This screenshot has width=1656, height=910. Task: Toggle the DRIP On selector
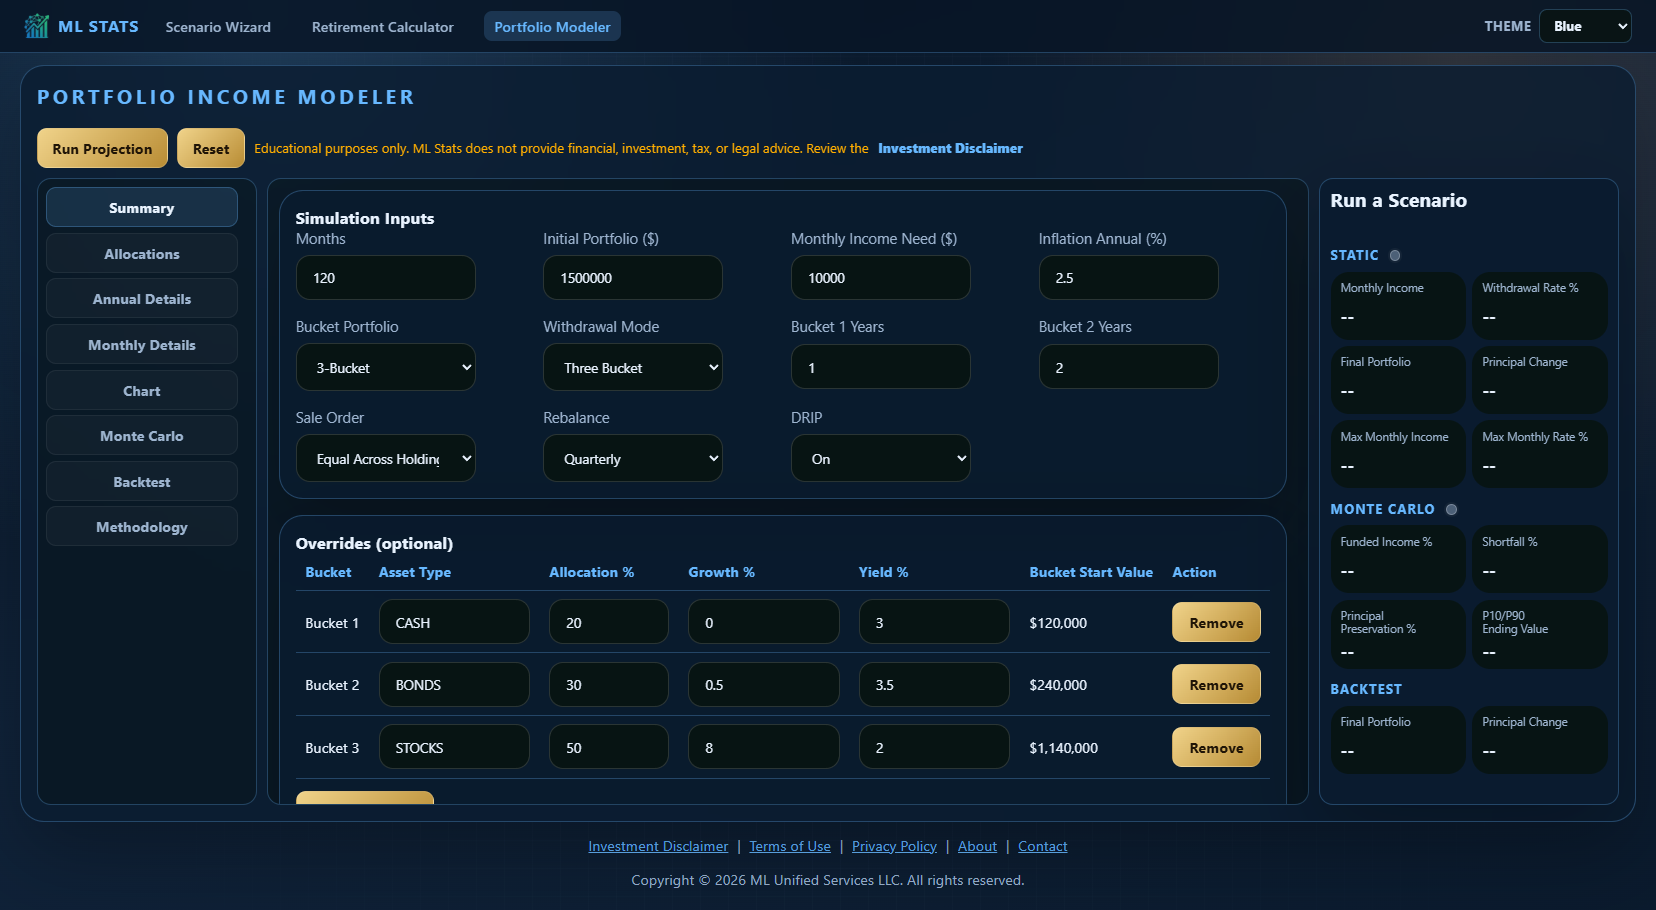(880, 459)
